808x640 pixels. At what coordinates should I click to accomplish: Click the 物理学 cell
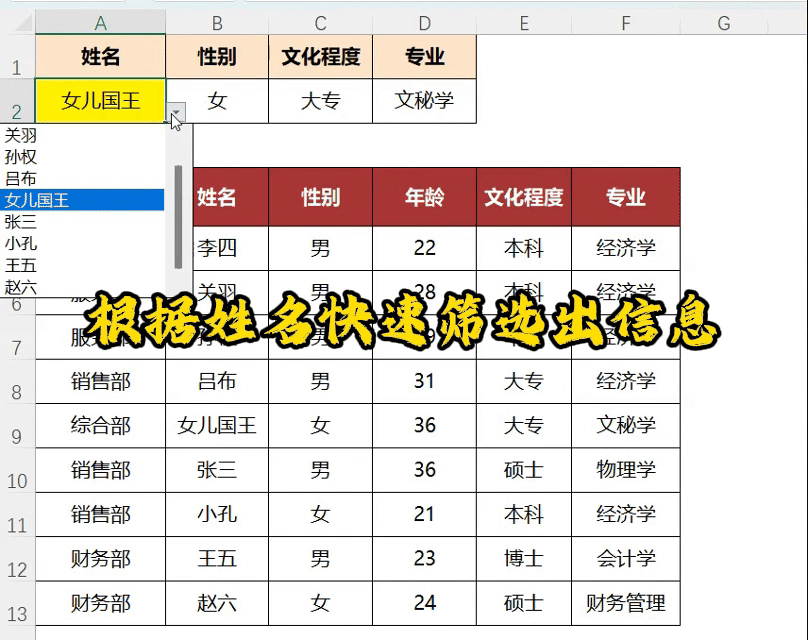pyautogui.click(x=626, y=470)
